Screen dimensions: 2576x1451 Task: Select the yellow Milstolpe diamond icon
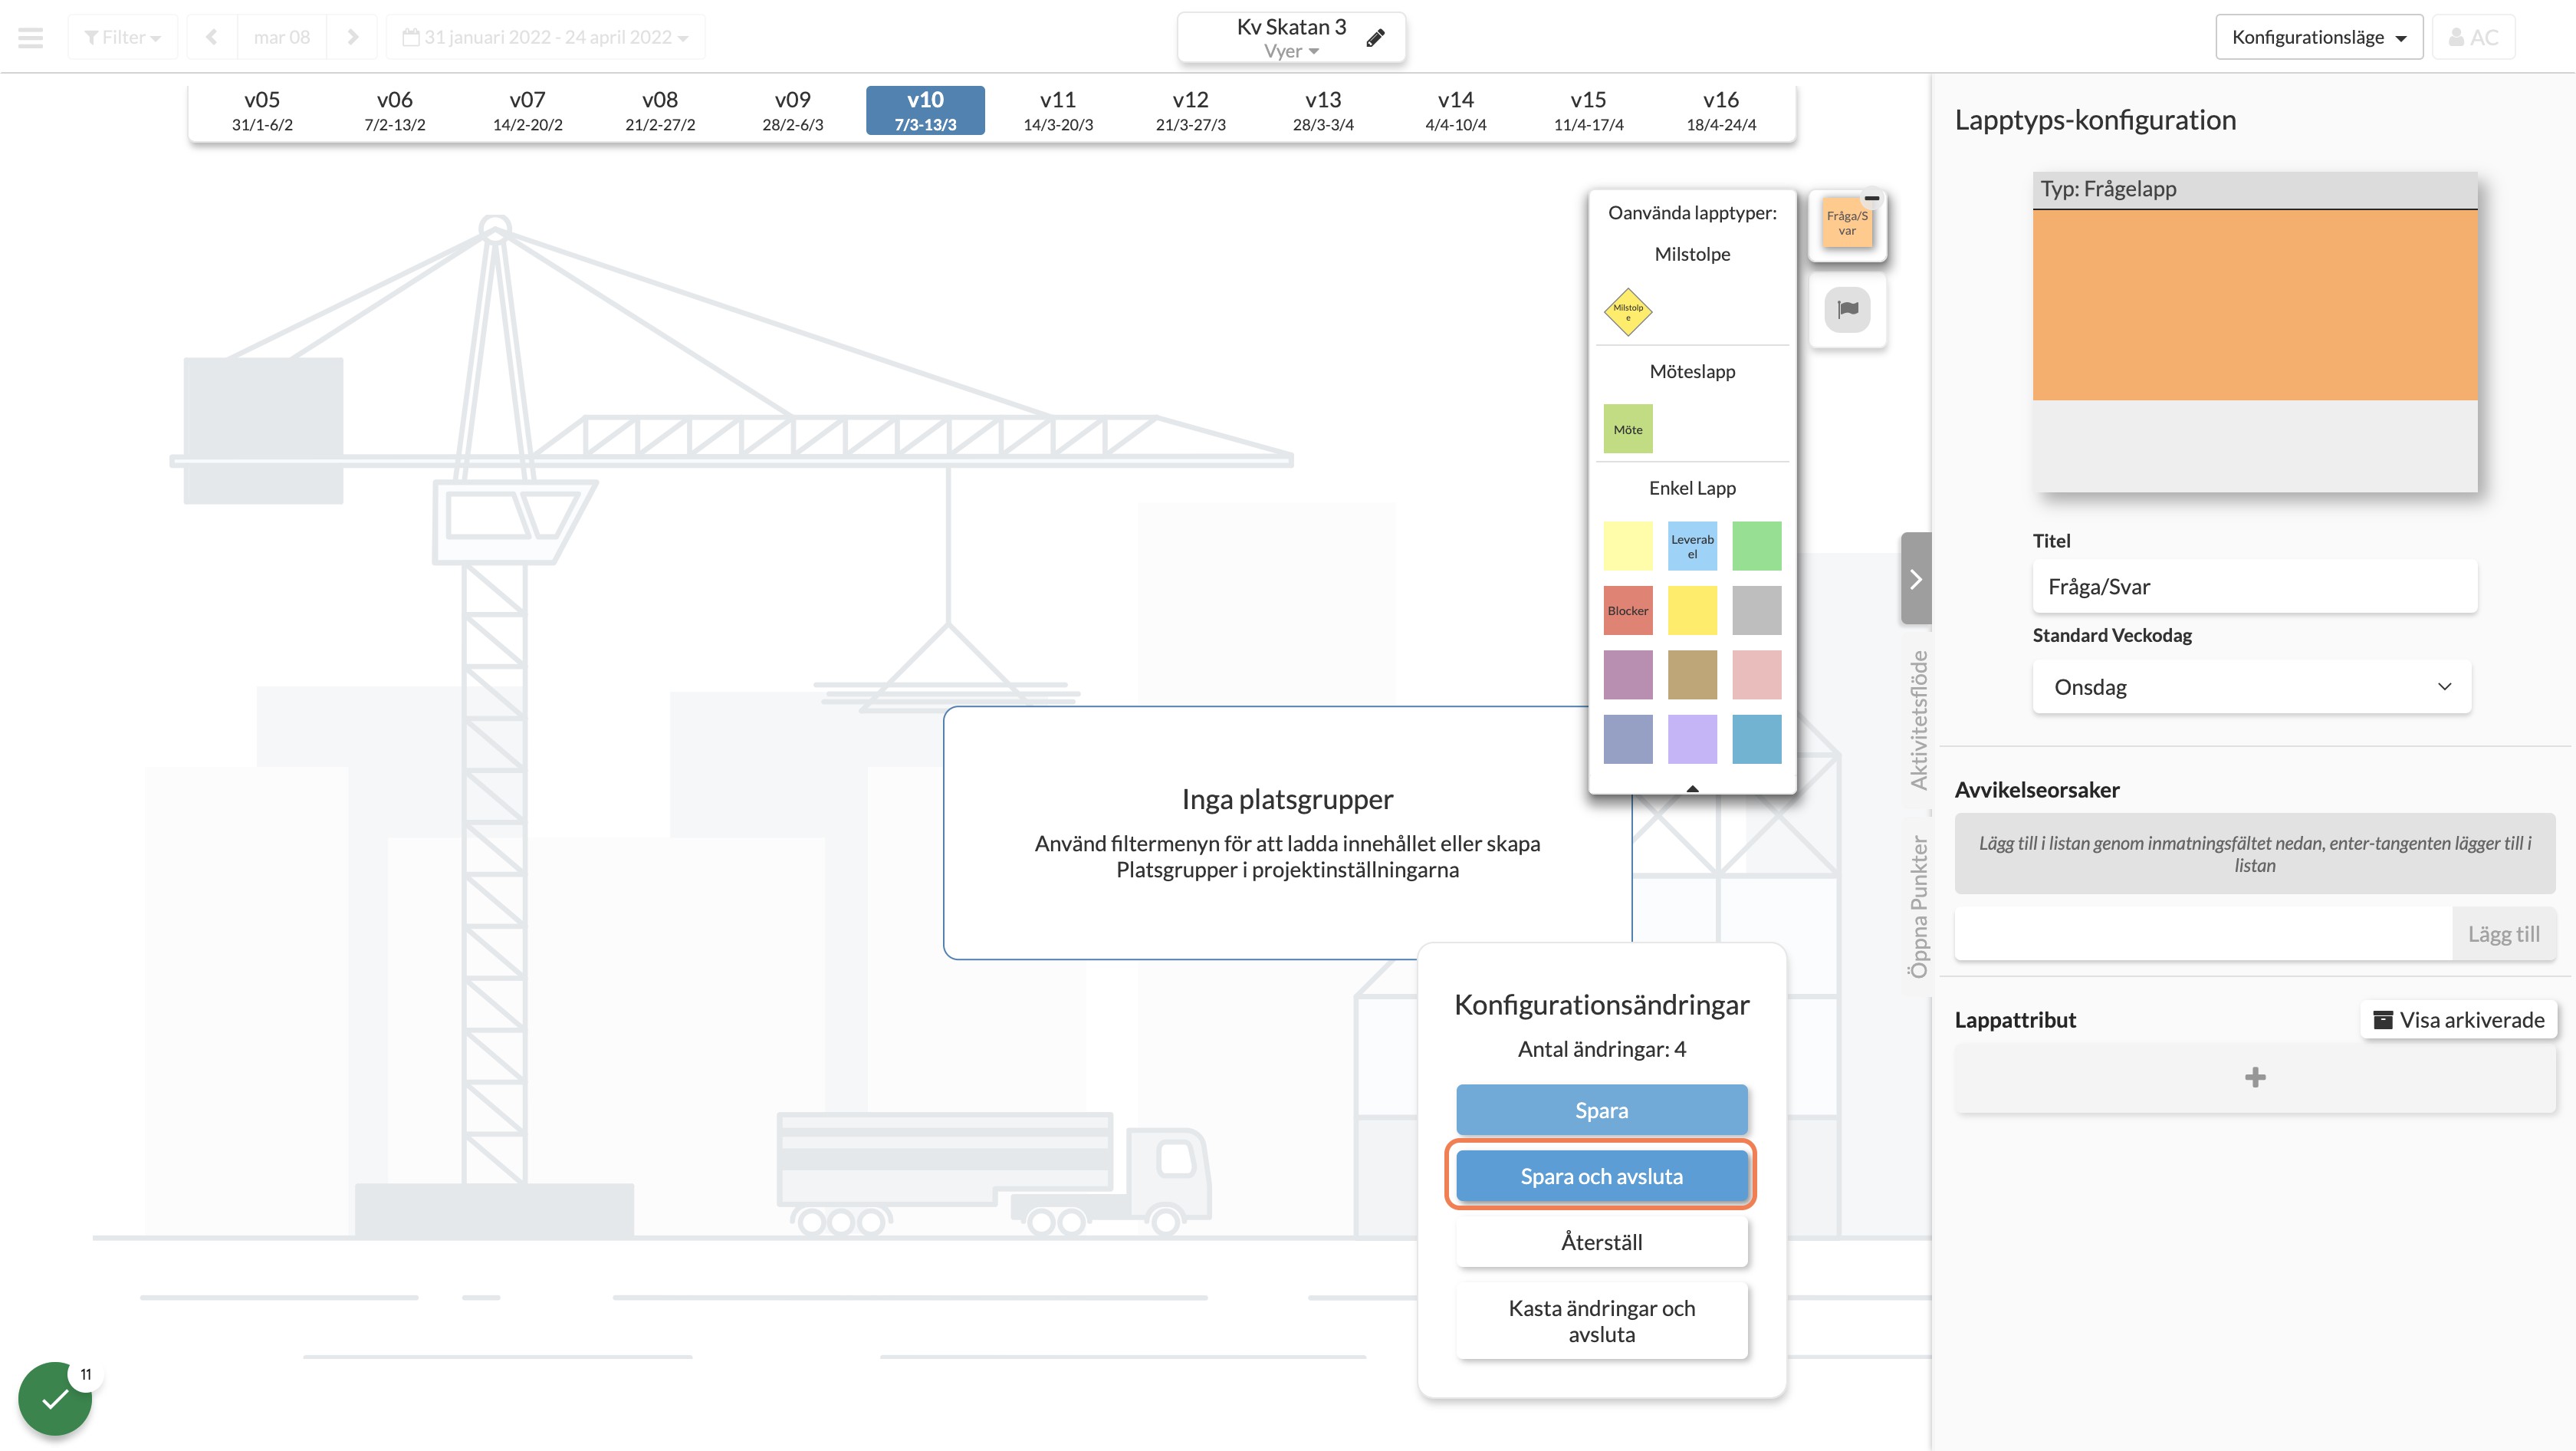click(1628, 312)
